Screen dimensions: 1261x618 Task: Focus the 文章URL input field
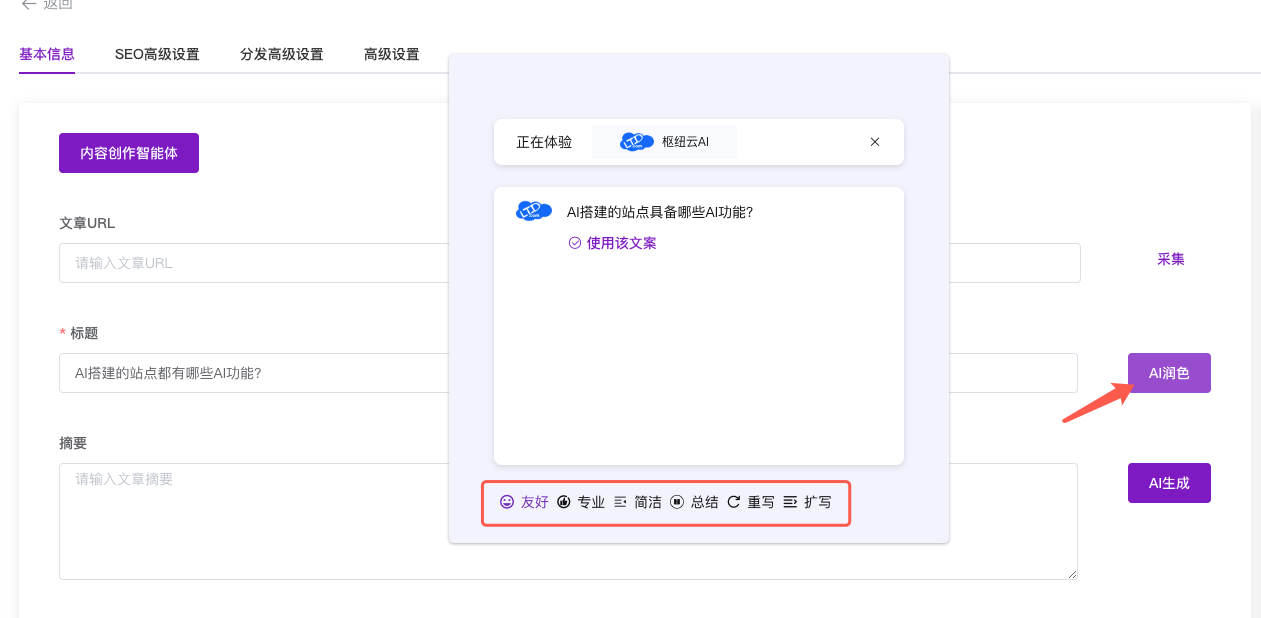(250, 263)
